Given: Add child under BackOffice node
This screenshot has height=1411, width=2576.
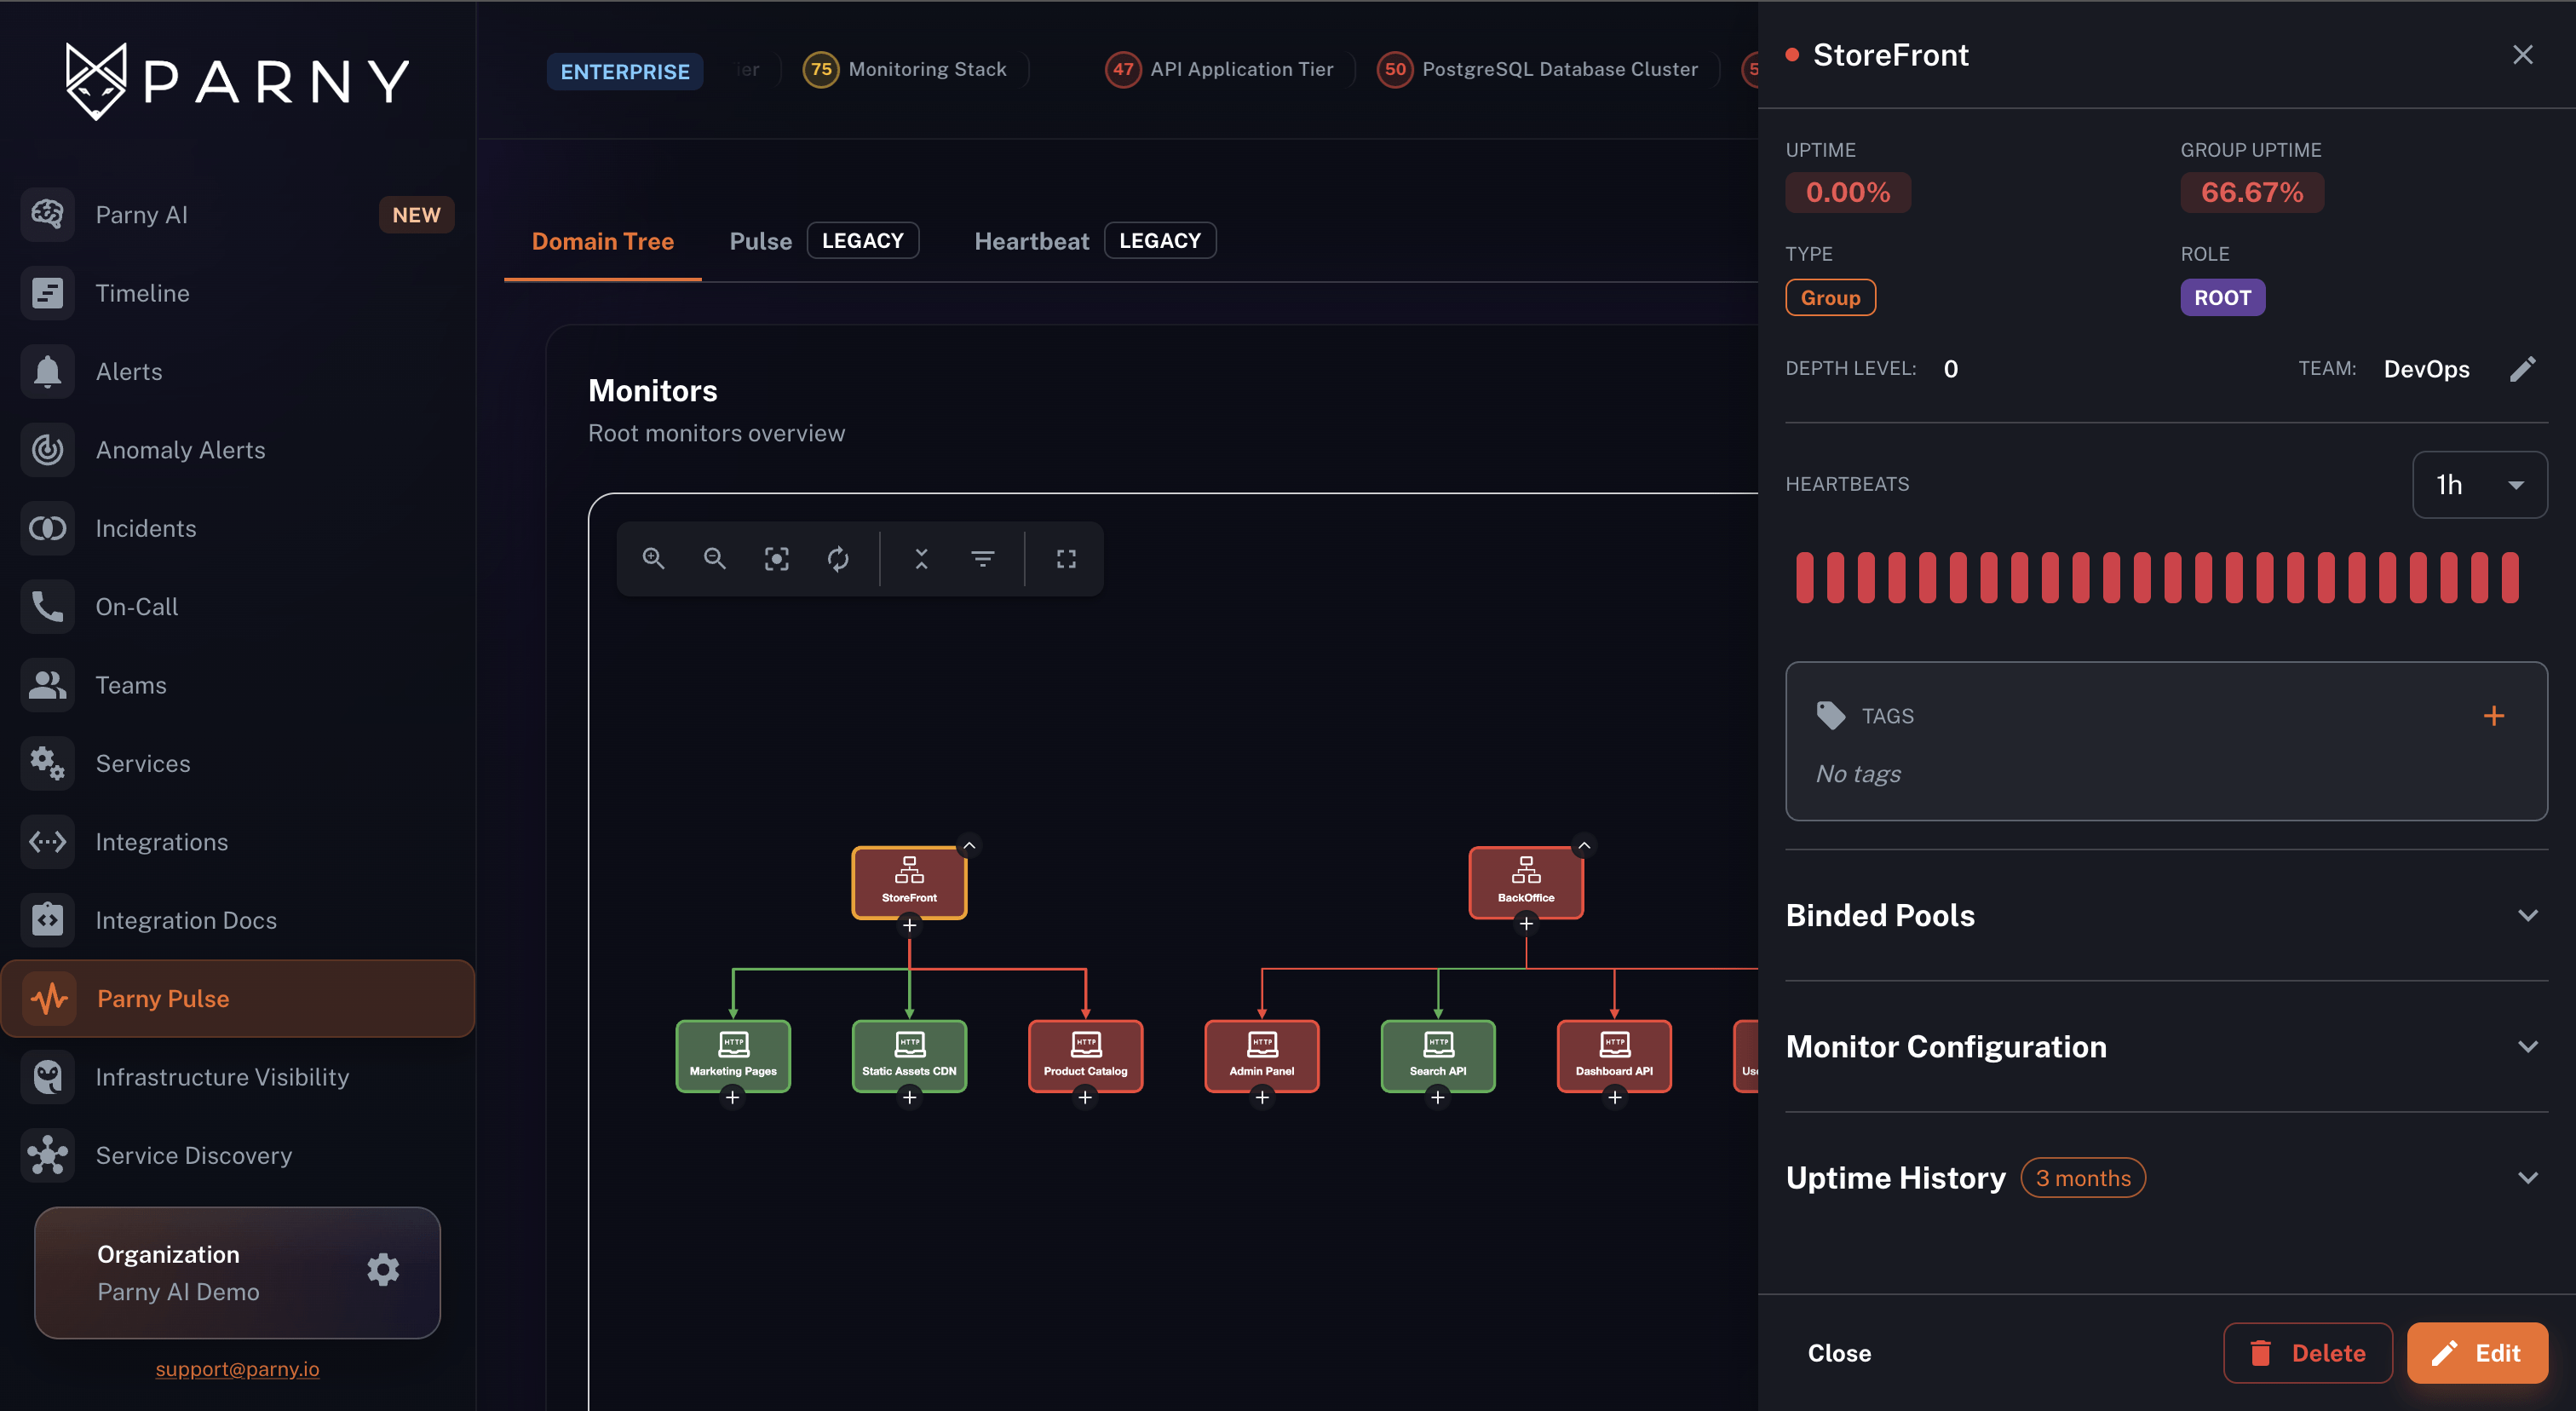Looking at the screenshot, I should pos(1526,923).
